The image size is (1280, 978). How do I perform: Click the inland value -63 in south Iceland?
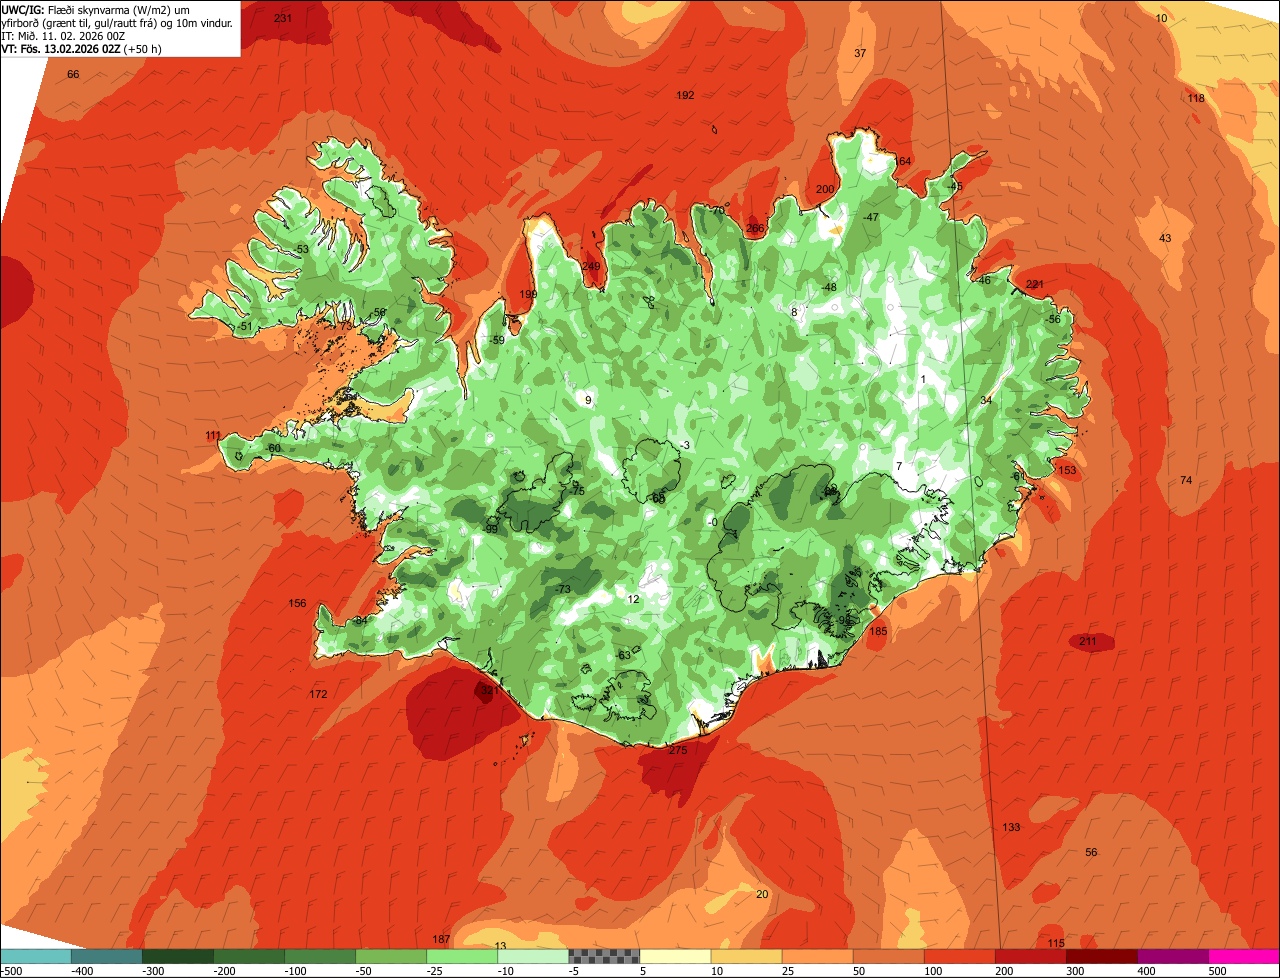623,655
